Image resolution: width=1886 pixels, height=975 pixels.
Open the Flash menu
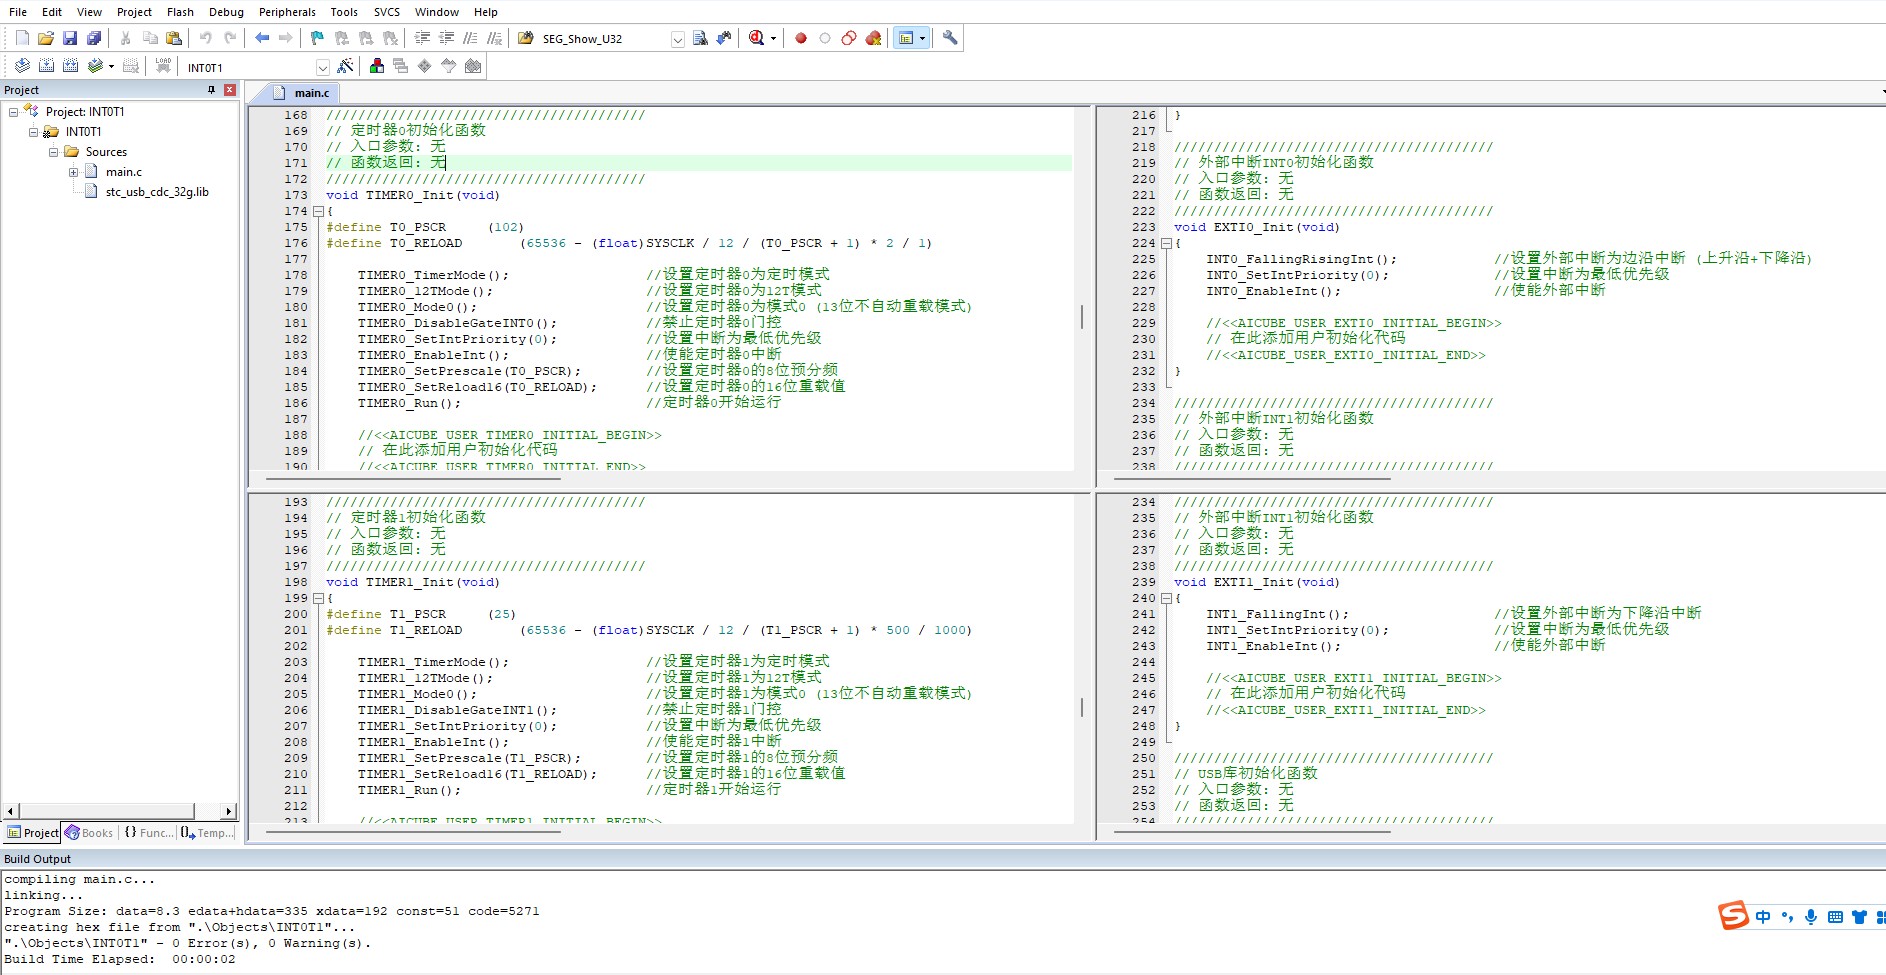180,12
